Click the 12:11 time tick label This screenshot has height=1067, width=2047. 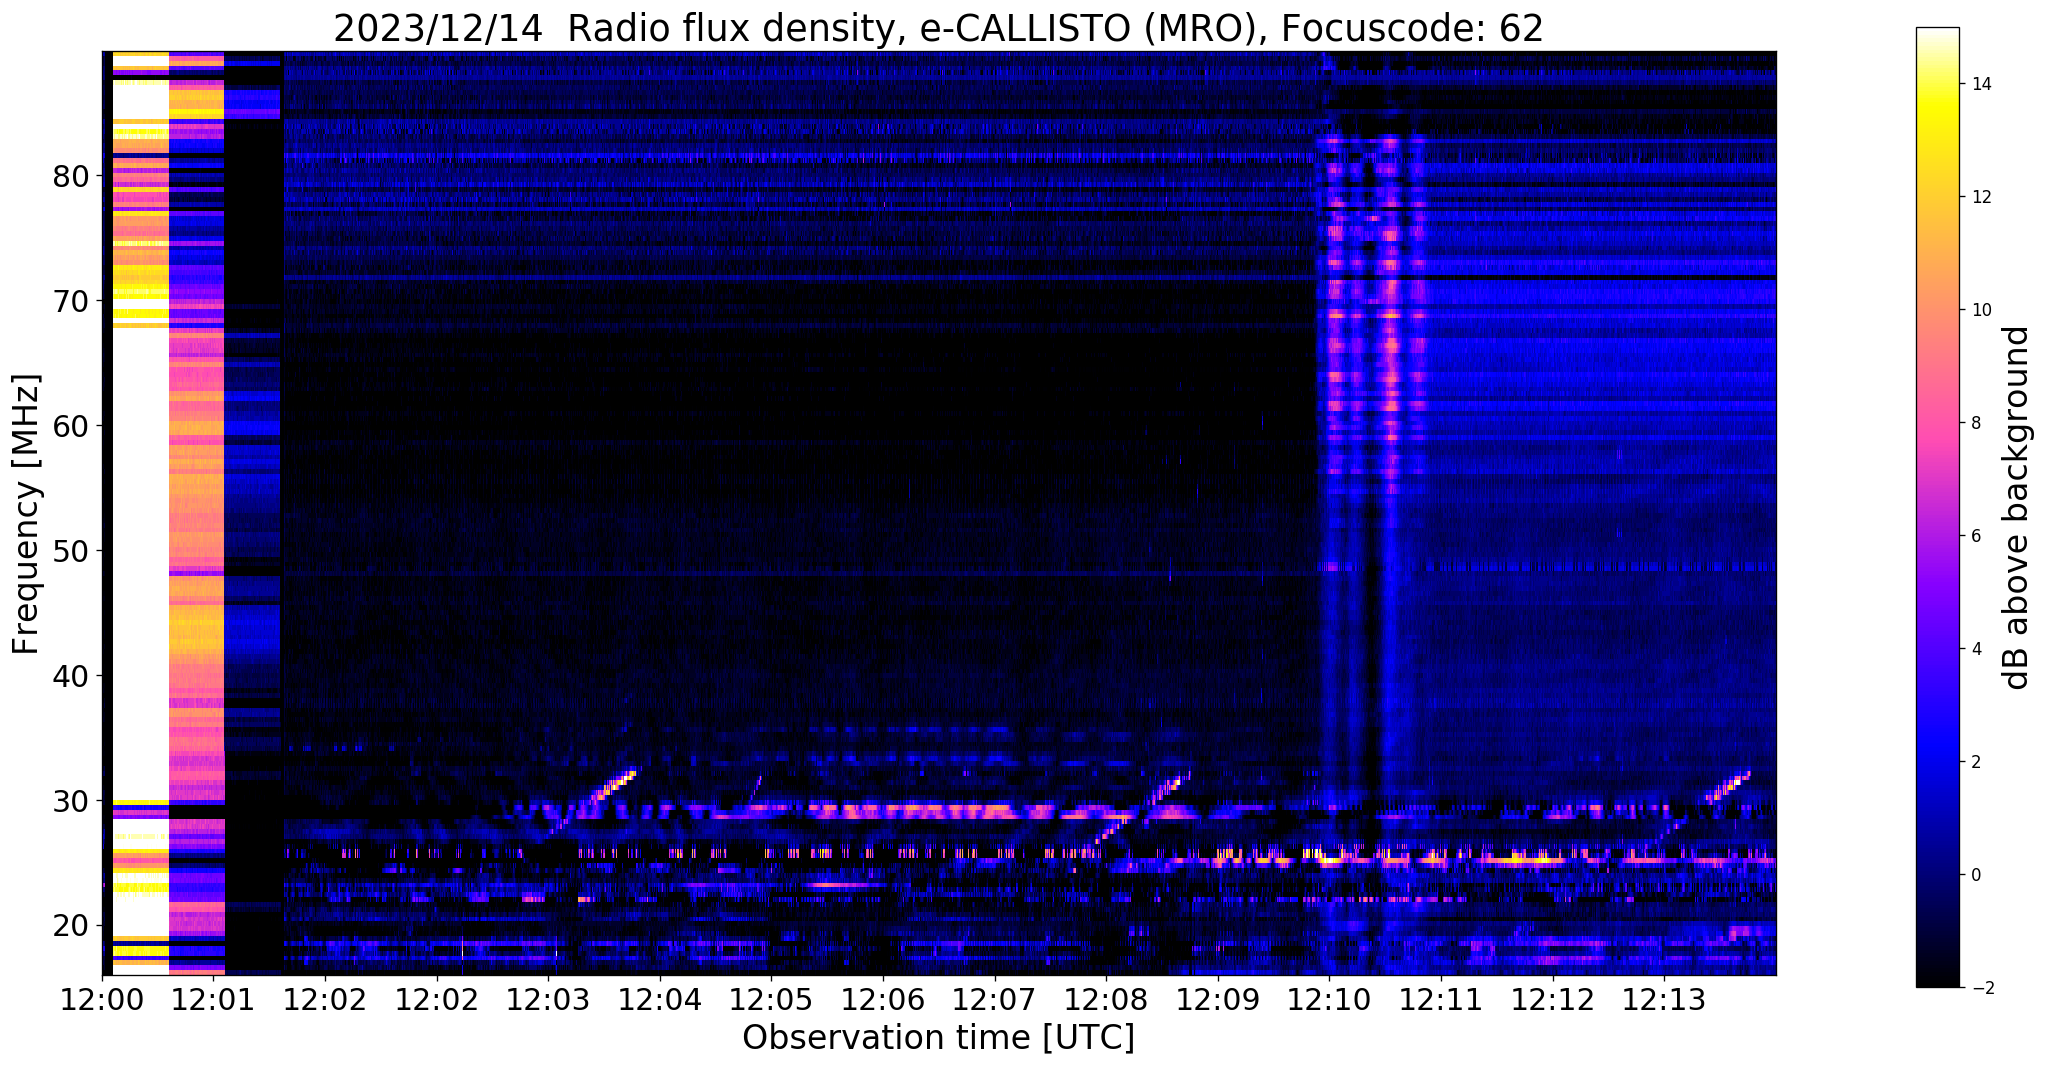click(1441, 1000)
